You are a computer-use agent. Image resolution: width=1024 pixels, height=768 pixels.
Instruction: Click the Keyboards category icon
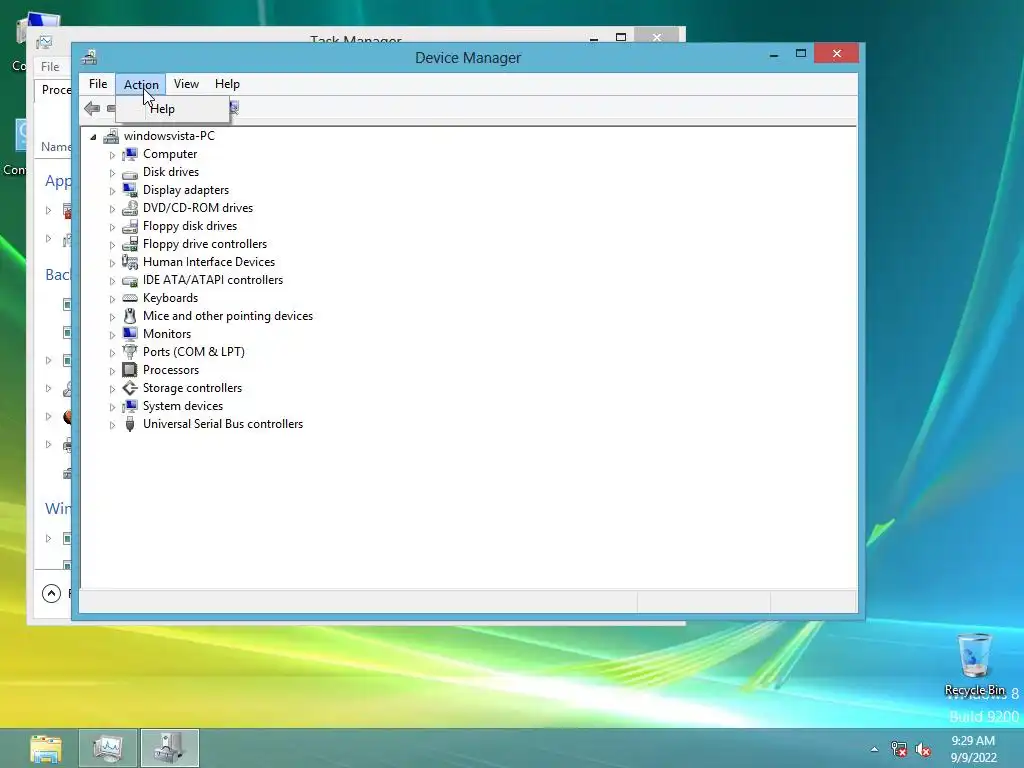130,298
